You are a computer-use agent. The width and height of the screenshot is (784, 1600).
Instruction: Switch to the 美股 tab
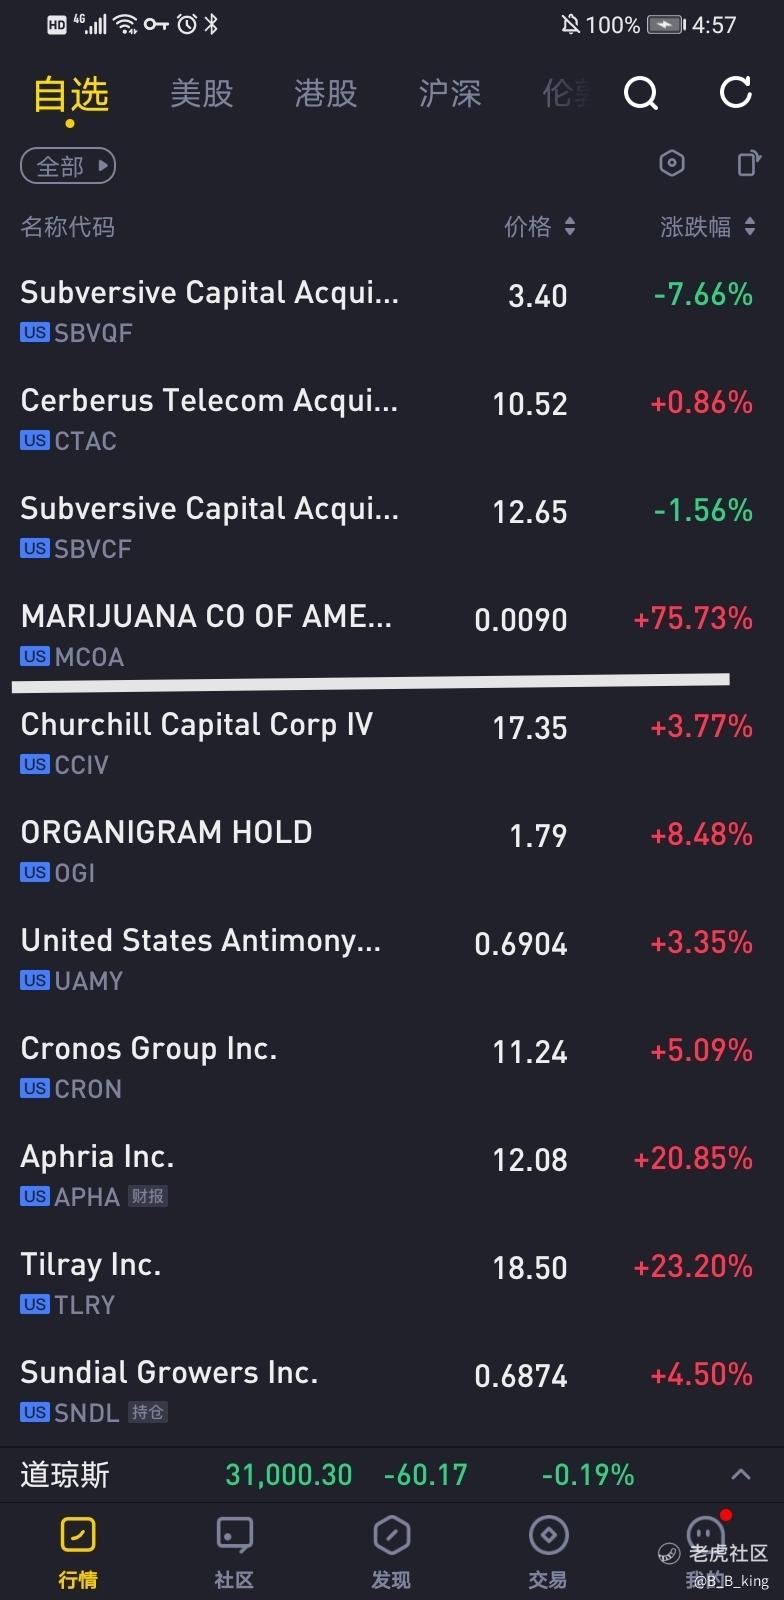pos(201,94)
